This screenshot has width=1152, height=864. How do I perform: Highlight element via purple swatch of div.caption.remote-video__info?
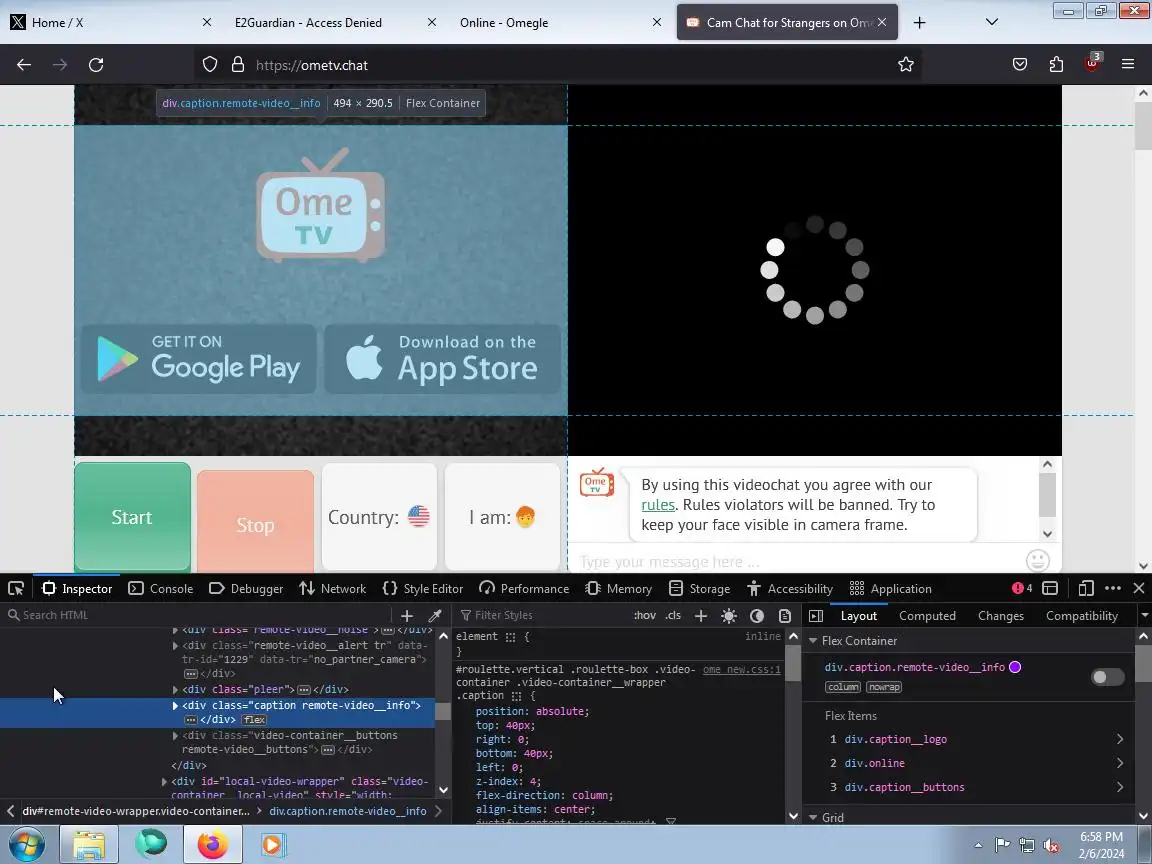point(1015,667)
